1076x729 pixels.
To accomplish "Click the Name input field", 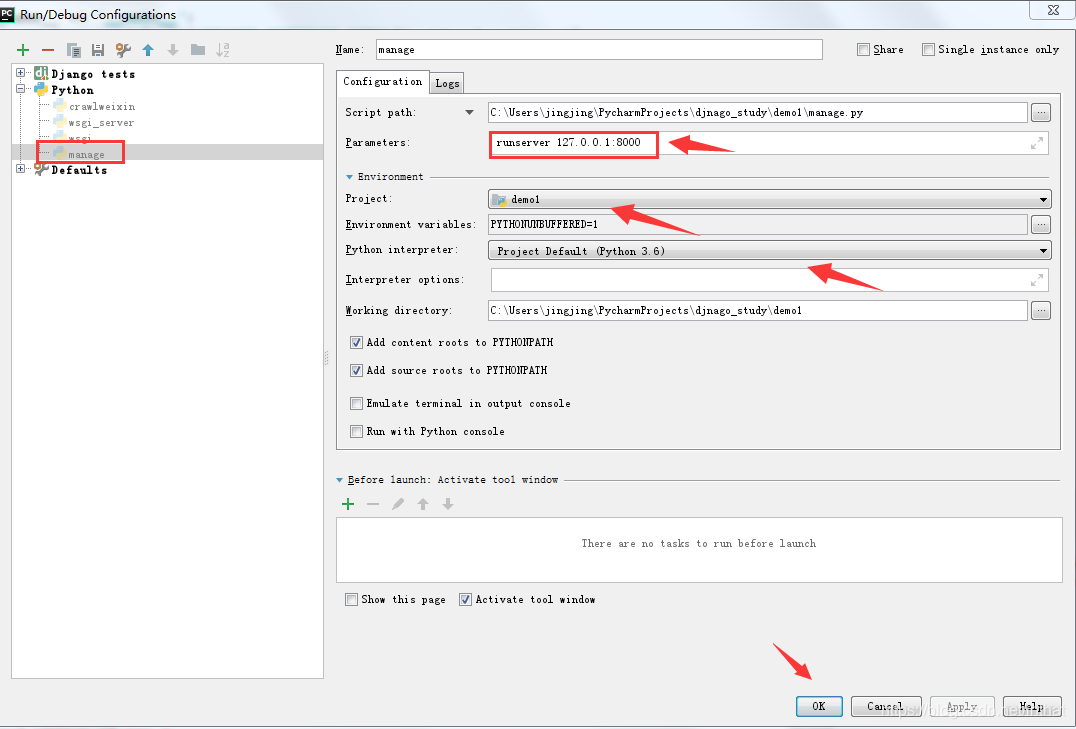I will [599, 49].
